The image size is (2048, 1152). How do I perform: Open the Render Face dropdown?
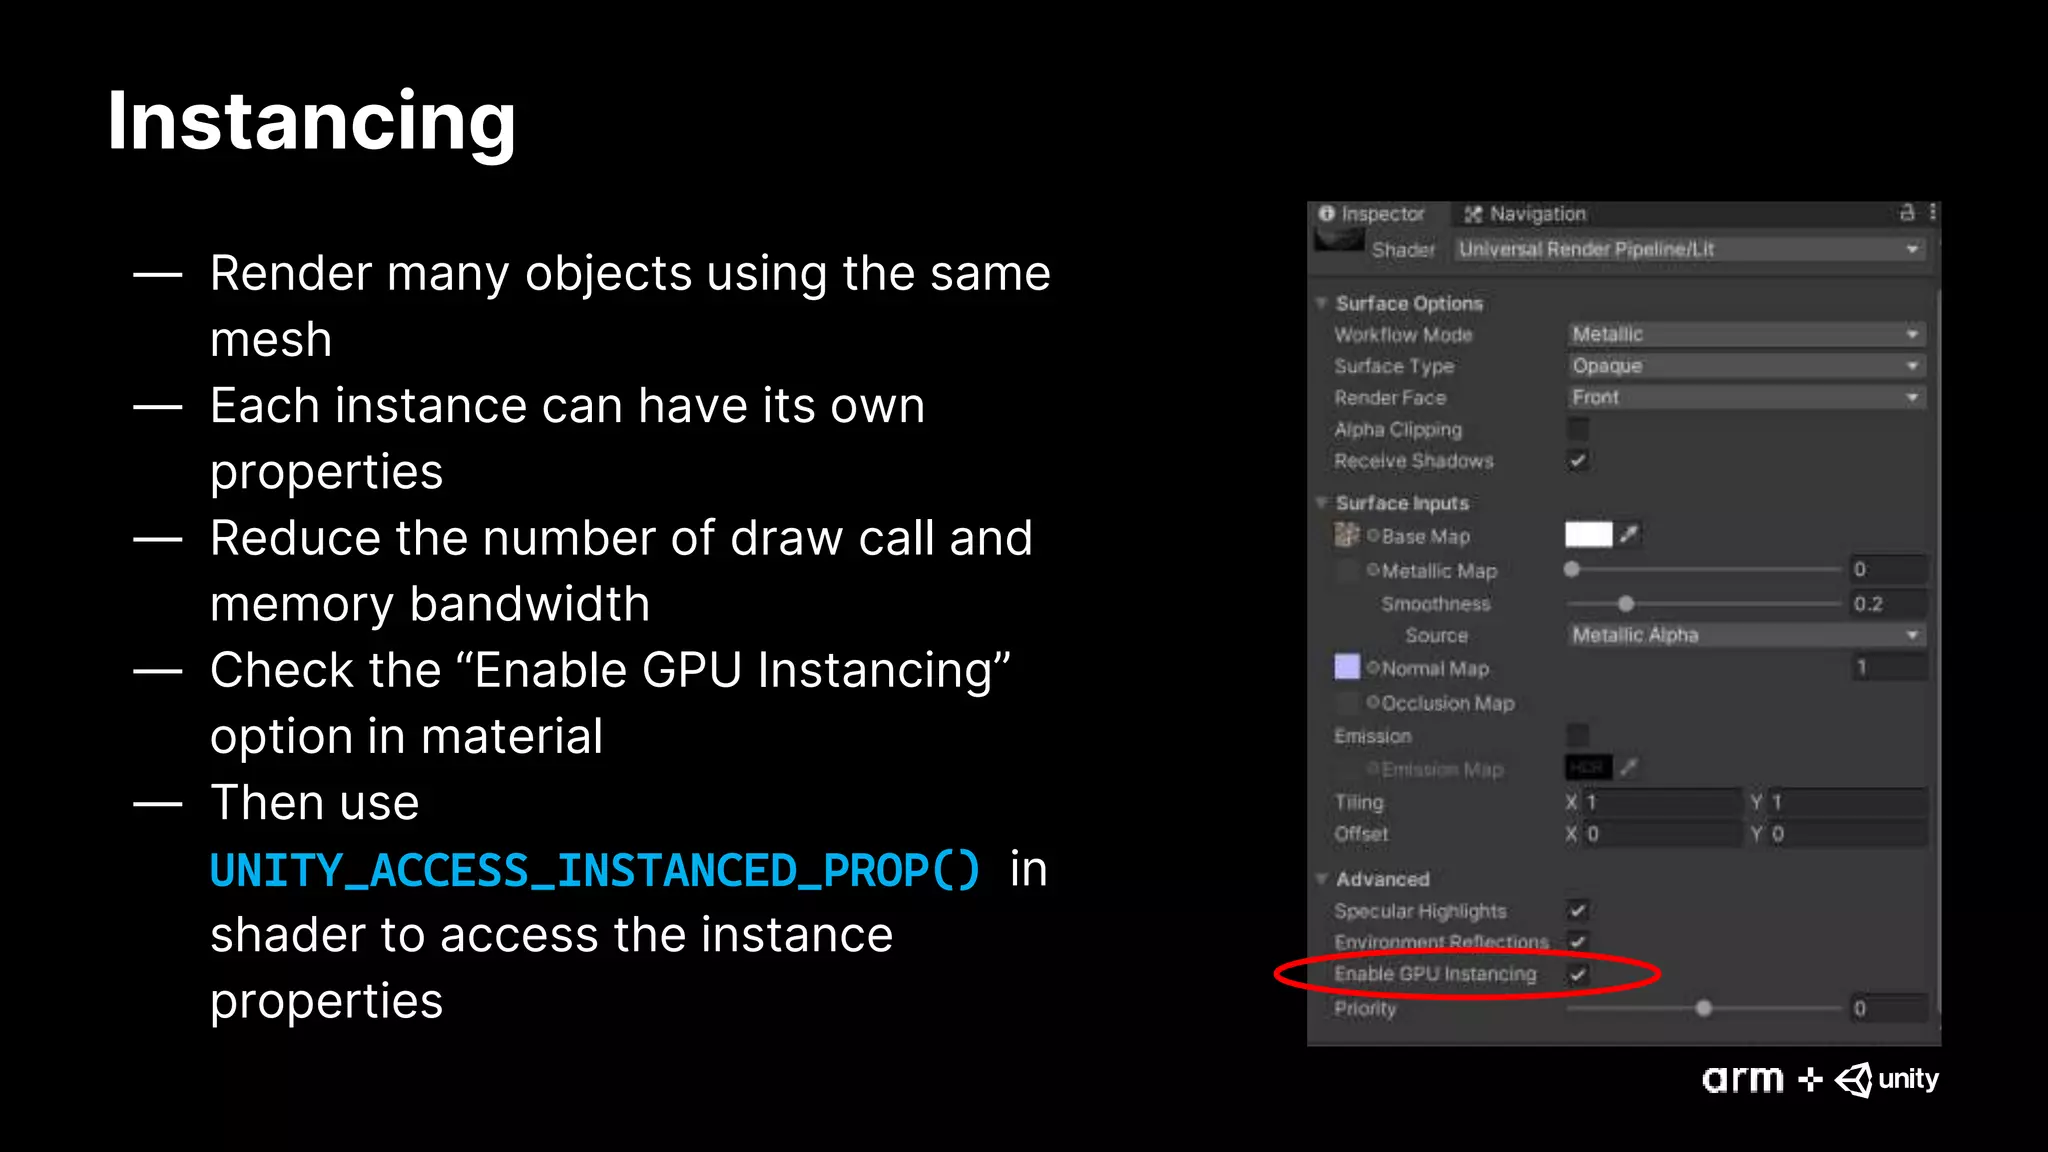pos(1746,397)
